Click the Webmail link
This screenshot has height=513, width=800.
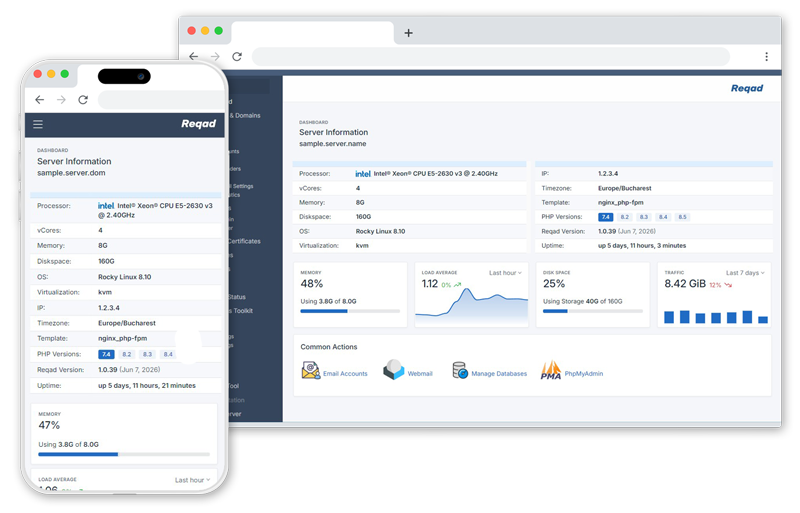420,374
